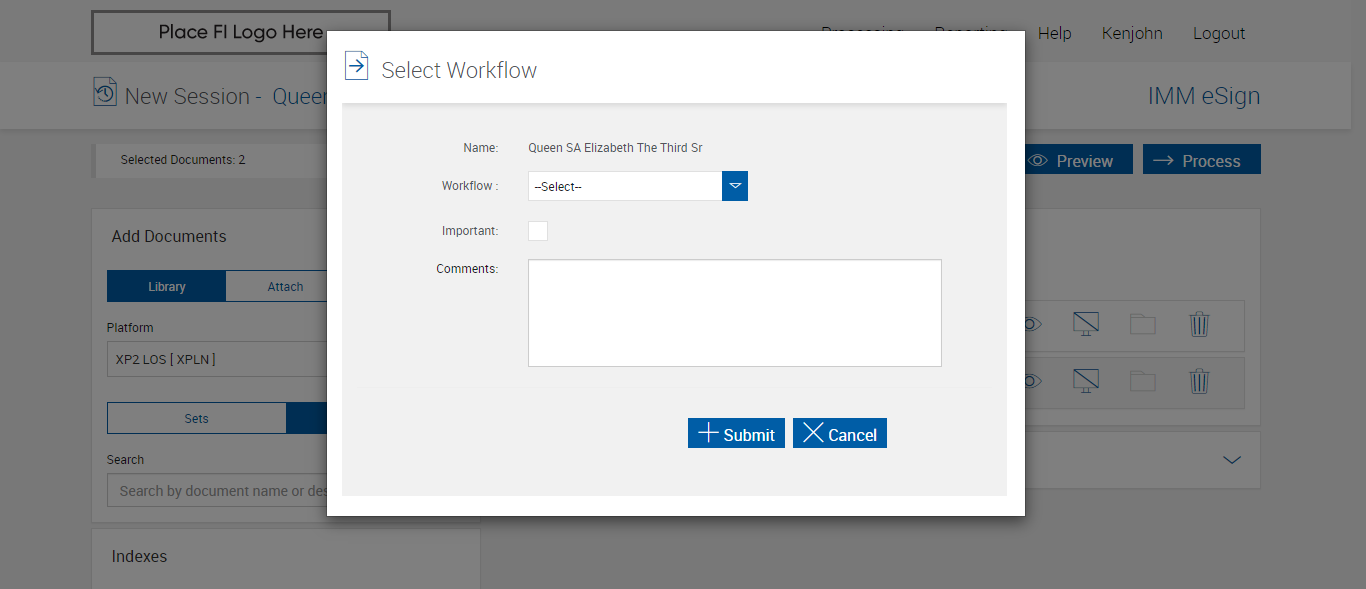
Task: Click folder icon on second document row
Action: pyautogui.click(x=1142, y=381)
